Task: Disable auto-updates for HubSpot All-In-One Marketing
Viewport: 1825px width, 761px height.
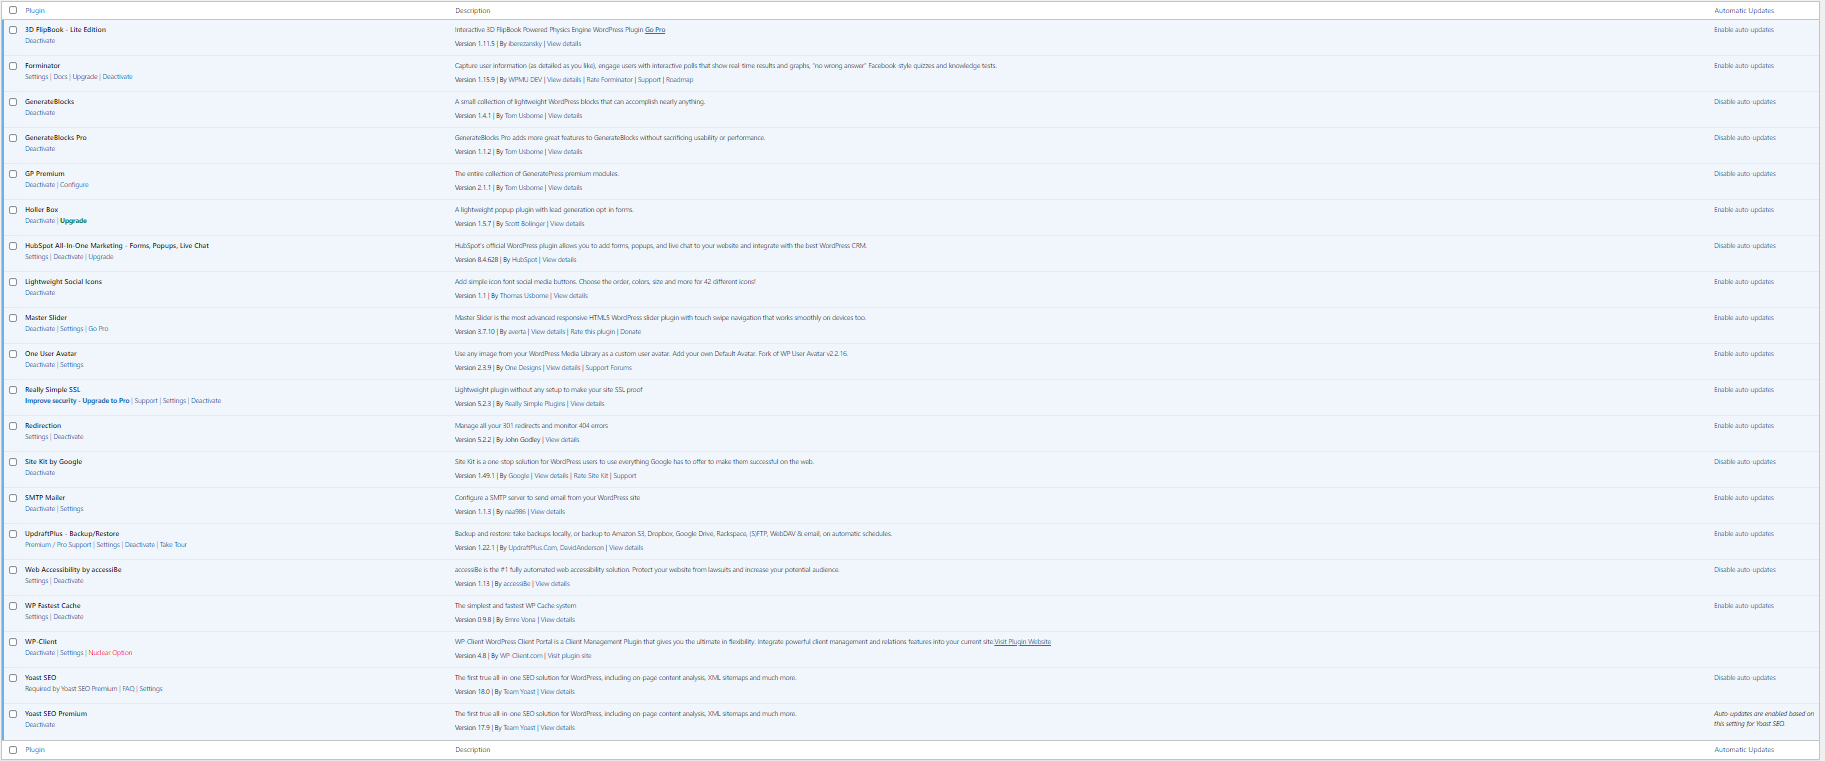Action: coord(1745,246)
